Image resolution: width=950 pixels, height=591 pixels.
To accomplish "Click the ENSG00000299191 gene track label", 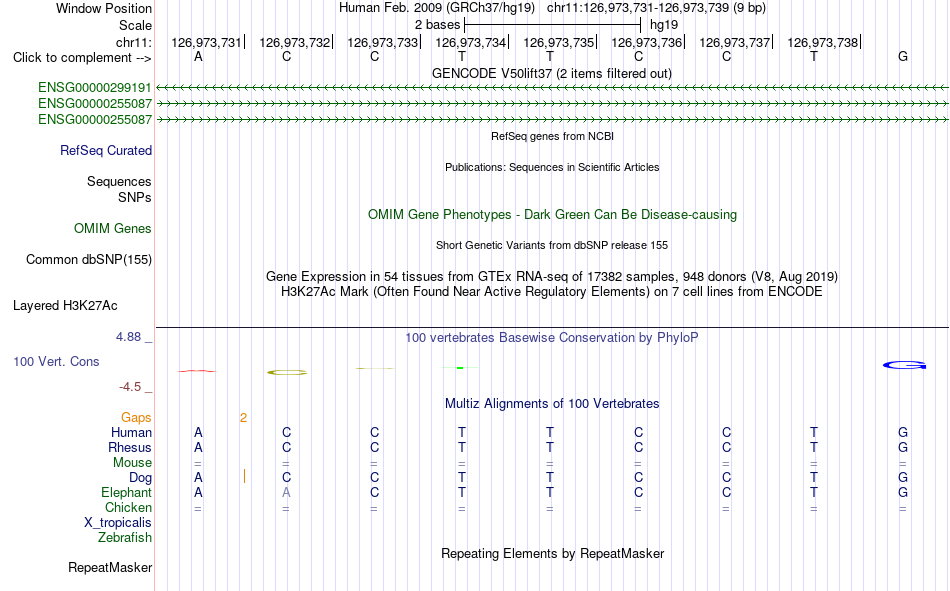I will click(x=95, y=88).
